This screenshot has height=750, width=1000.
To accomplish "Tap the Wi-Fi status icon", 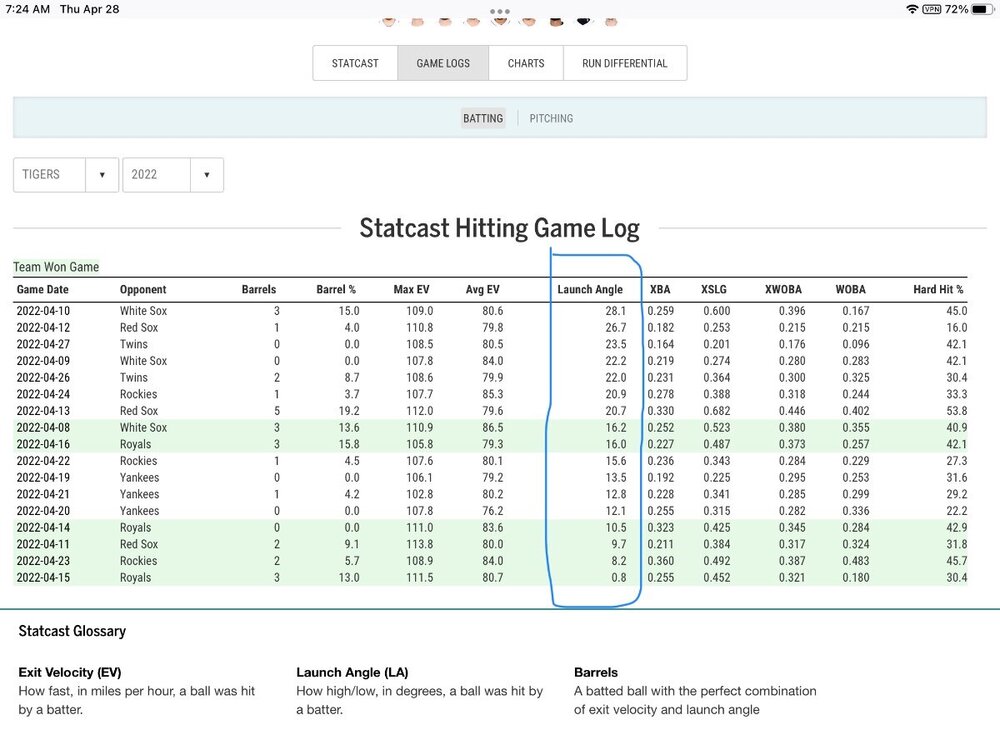I will point(911,9).
